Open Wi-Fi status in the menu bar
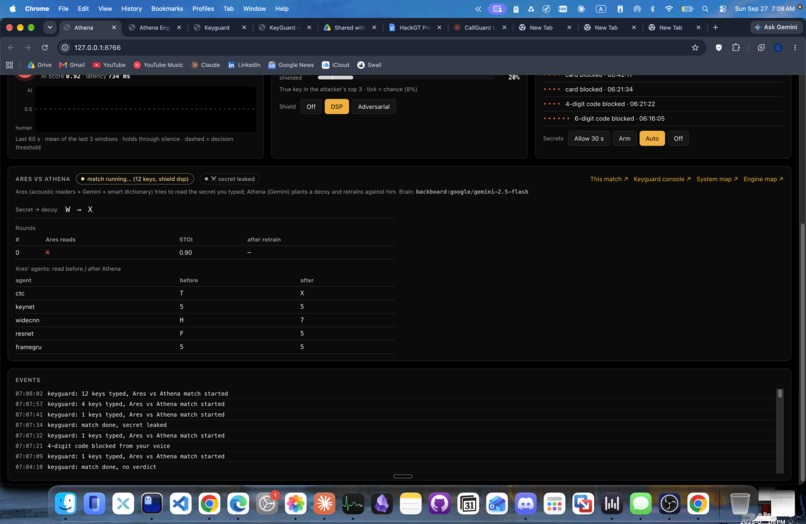This screenshot has width=806, height=524. [669, 9]
